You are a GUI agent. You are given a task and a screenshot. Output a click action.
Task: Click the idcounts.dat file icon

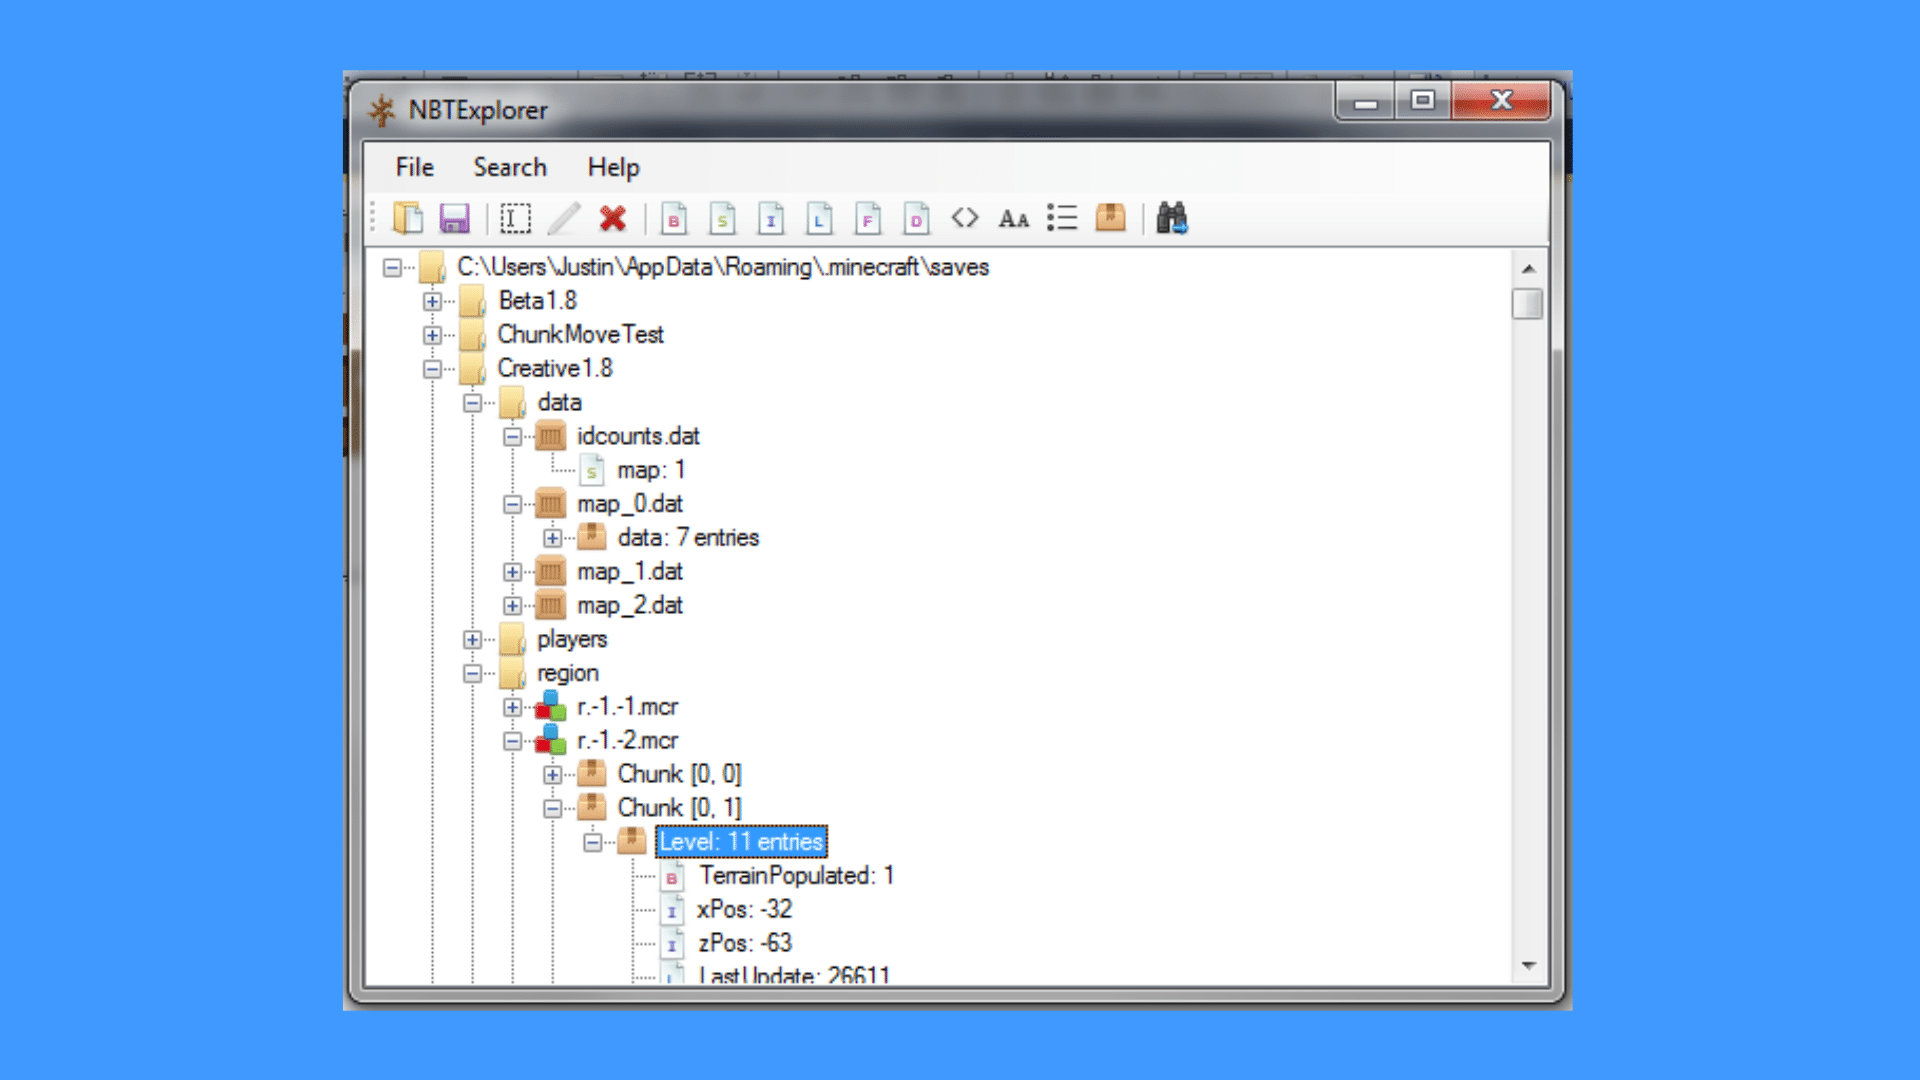550,436
